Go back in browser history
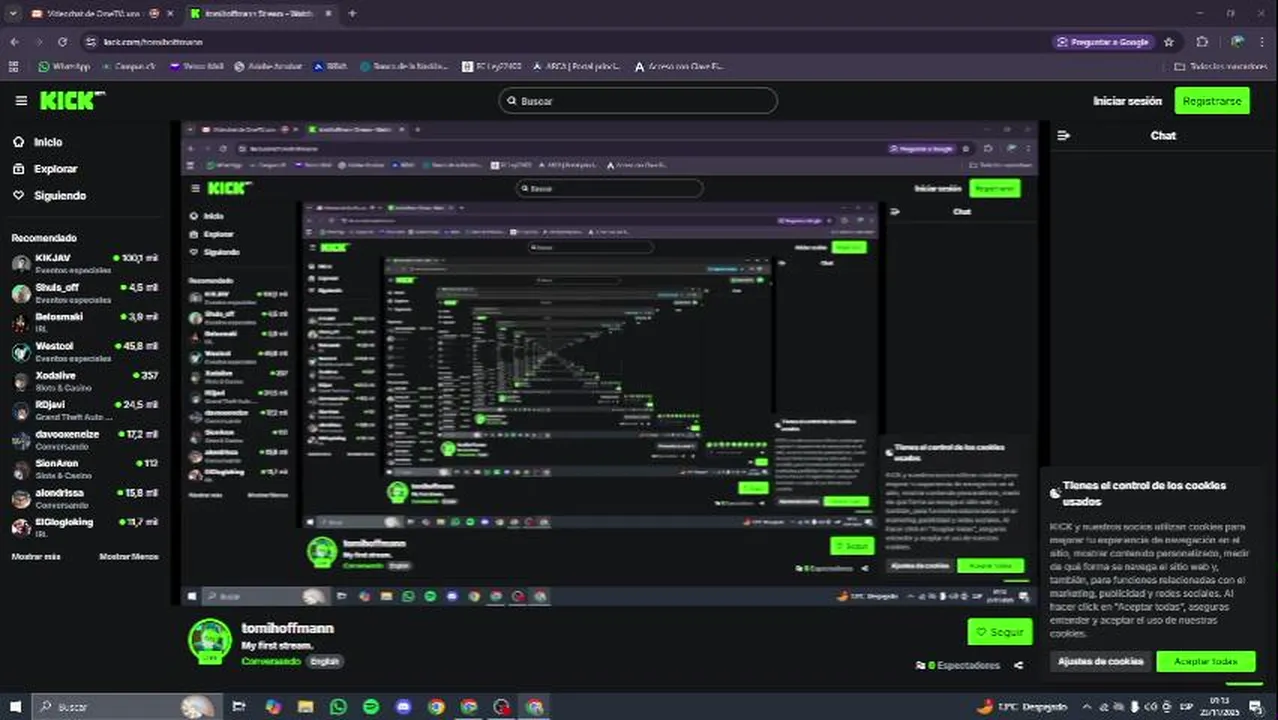The height and width of the screenshot is (720, 1278). click(14, 42)
